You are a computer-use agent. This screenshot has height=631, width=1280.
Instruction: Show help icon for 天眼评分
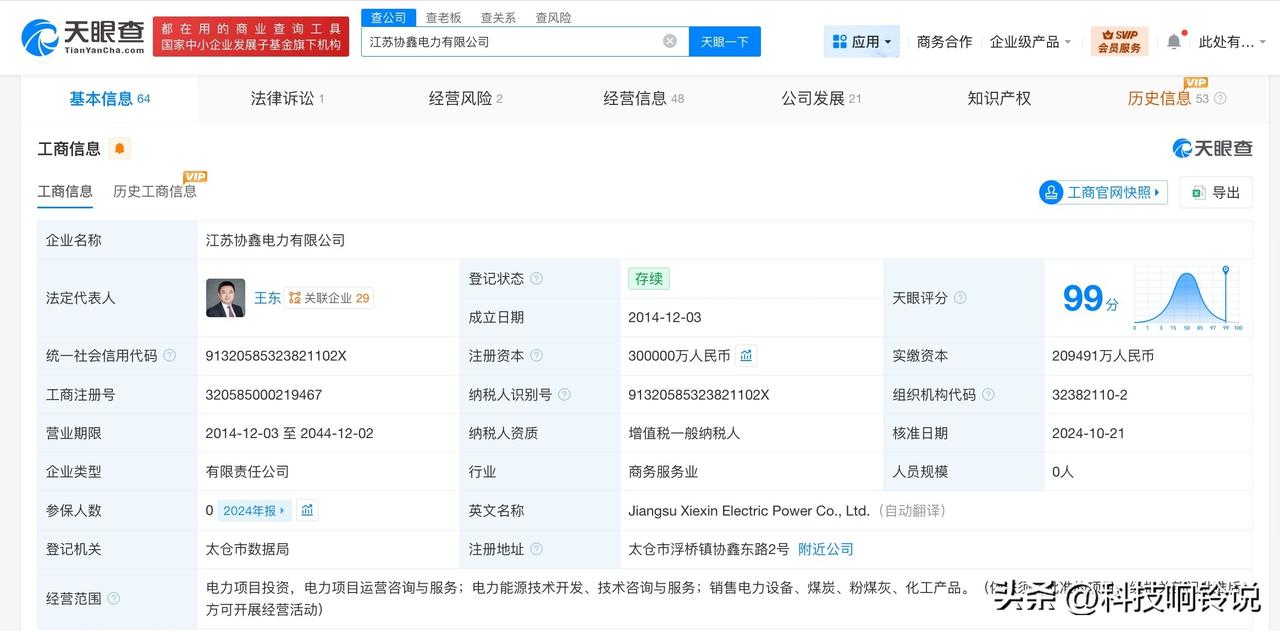960,298
